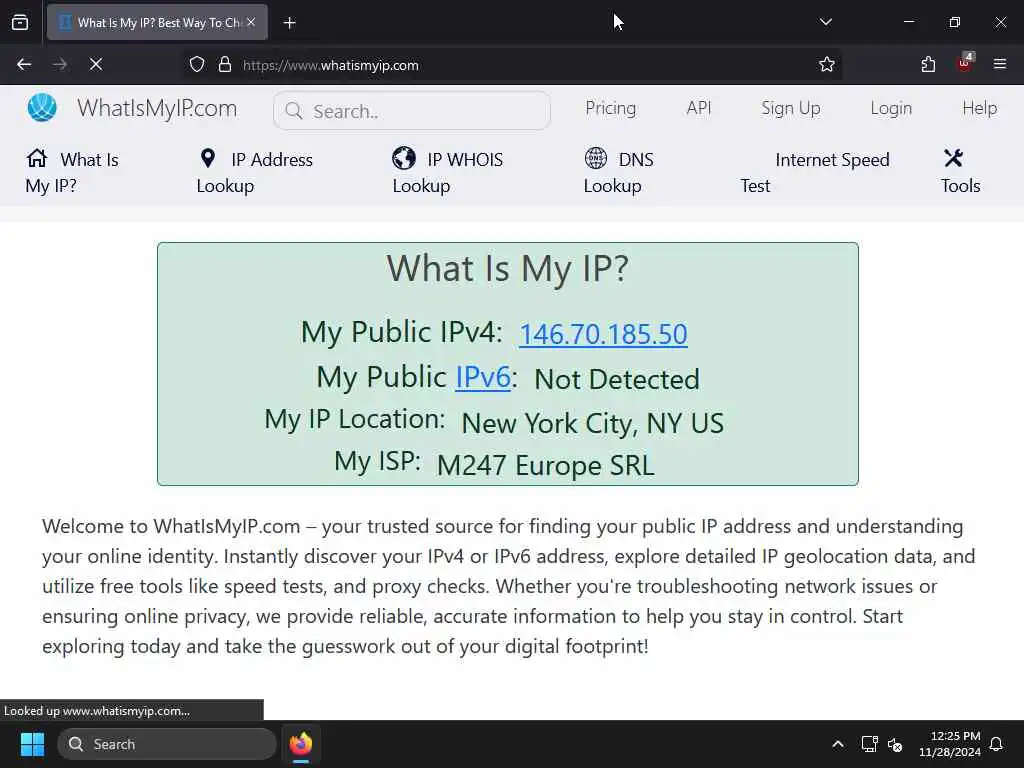Open IP Address Lookup nav text
The width and height of the screenshot is (1024, 768).
[255, 172]
